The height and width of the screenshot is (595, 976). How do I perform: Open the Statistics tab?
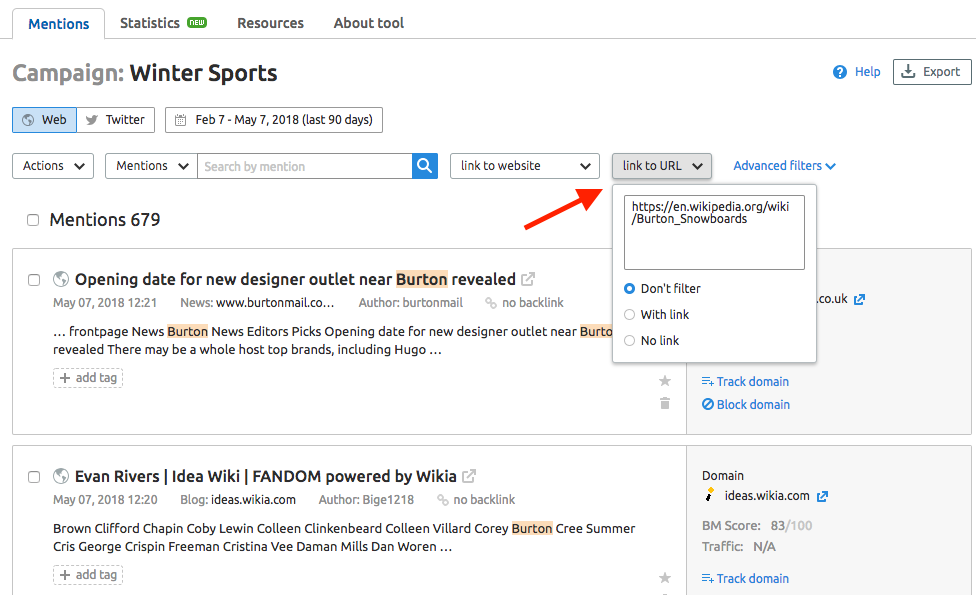(x=163, y=23)
